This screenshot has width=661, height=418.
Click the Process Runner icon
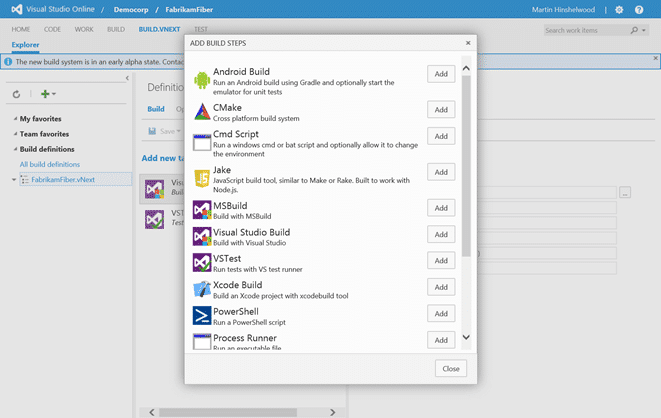pyautogui.click(x=202, y=342)
